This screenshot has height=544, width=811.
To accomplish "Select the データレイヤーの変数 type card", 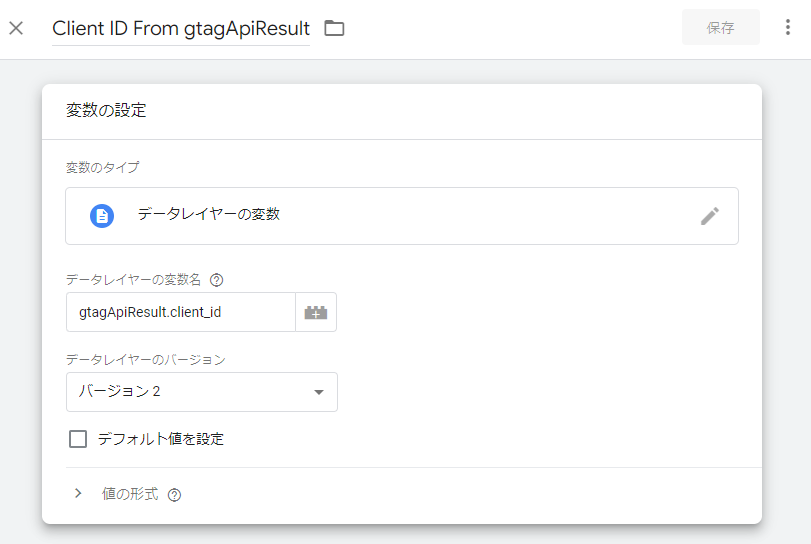I will pos(400,216).
